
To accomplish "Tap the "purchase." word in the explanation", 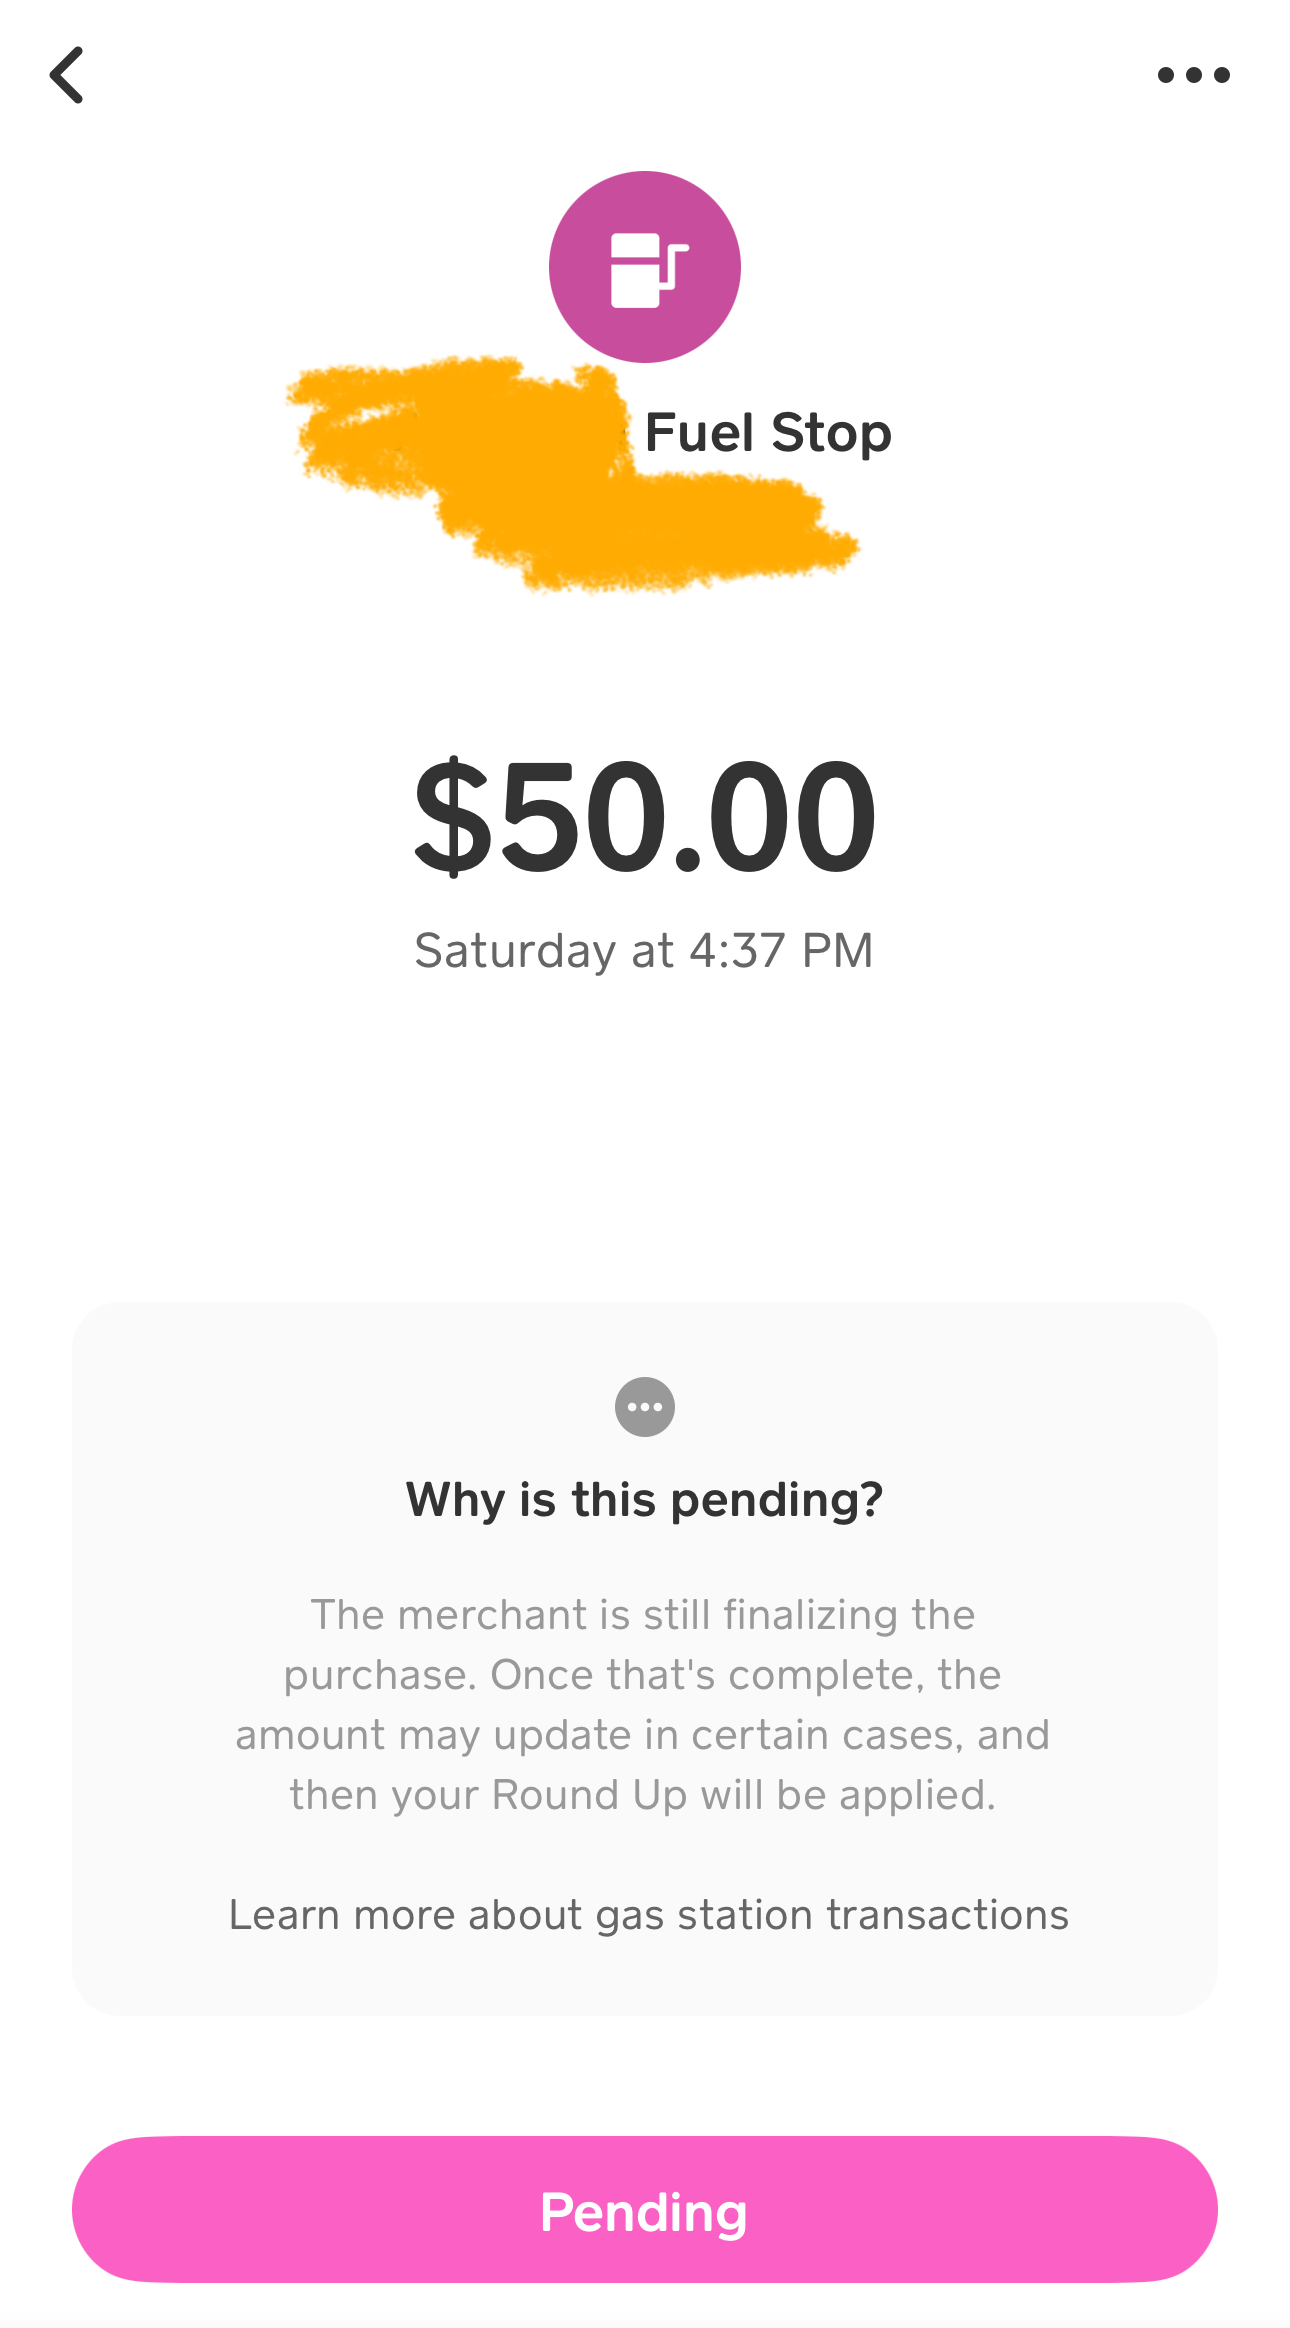I will [x=380, y=1675].
